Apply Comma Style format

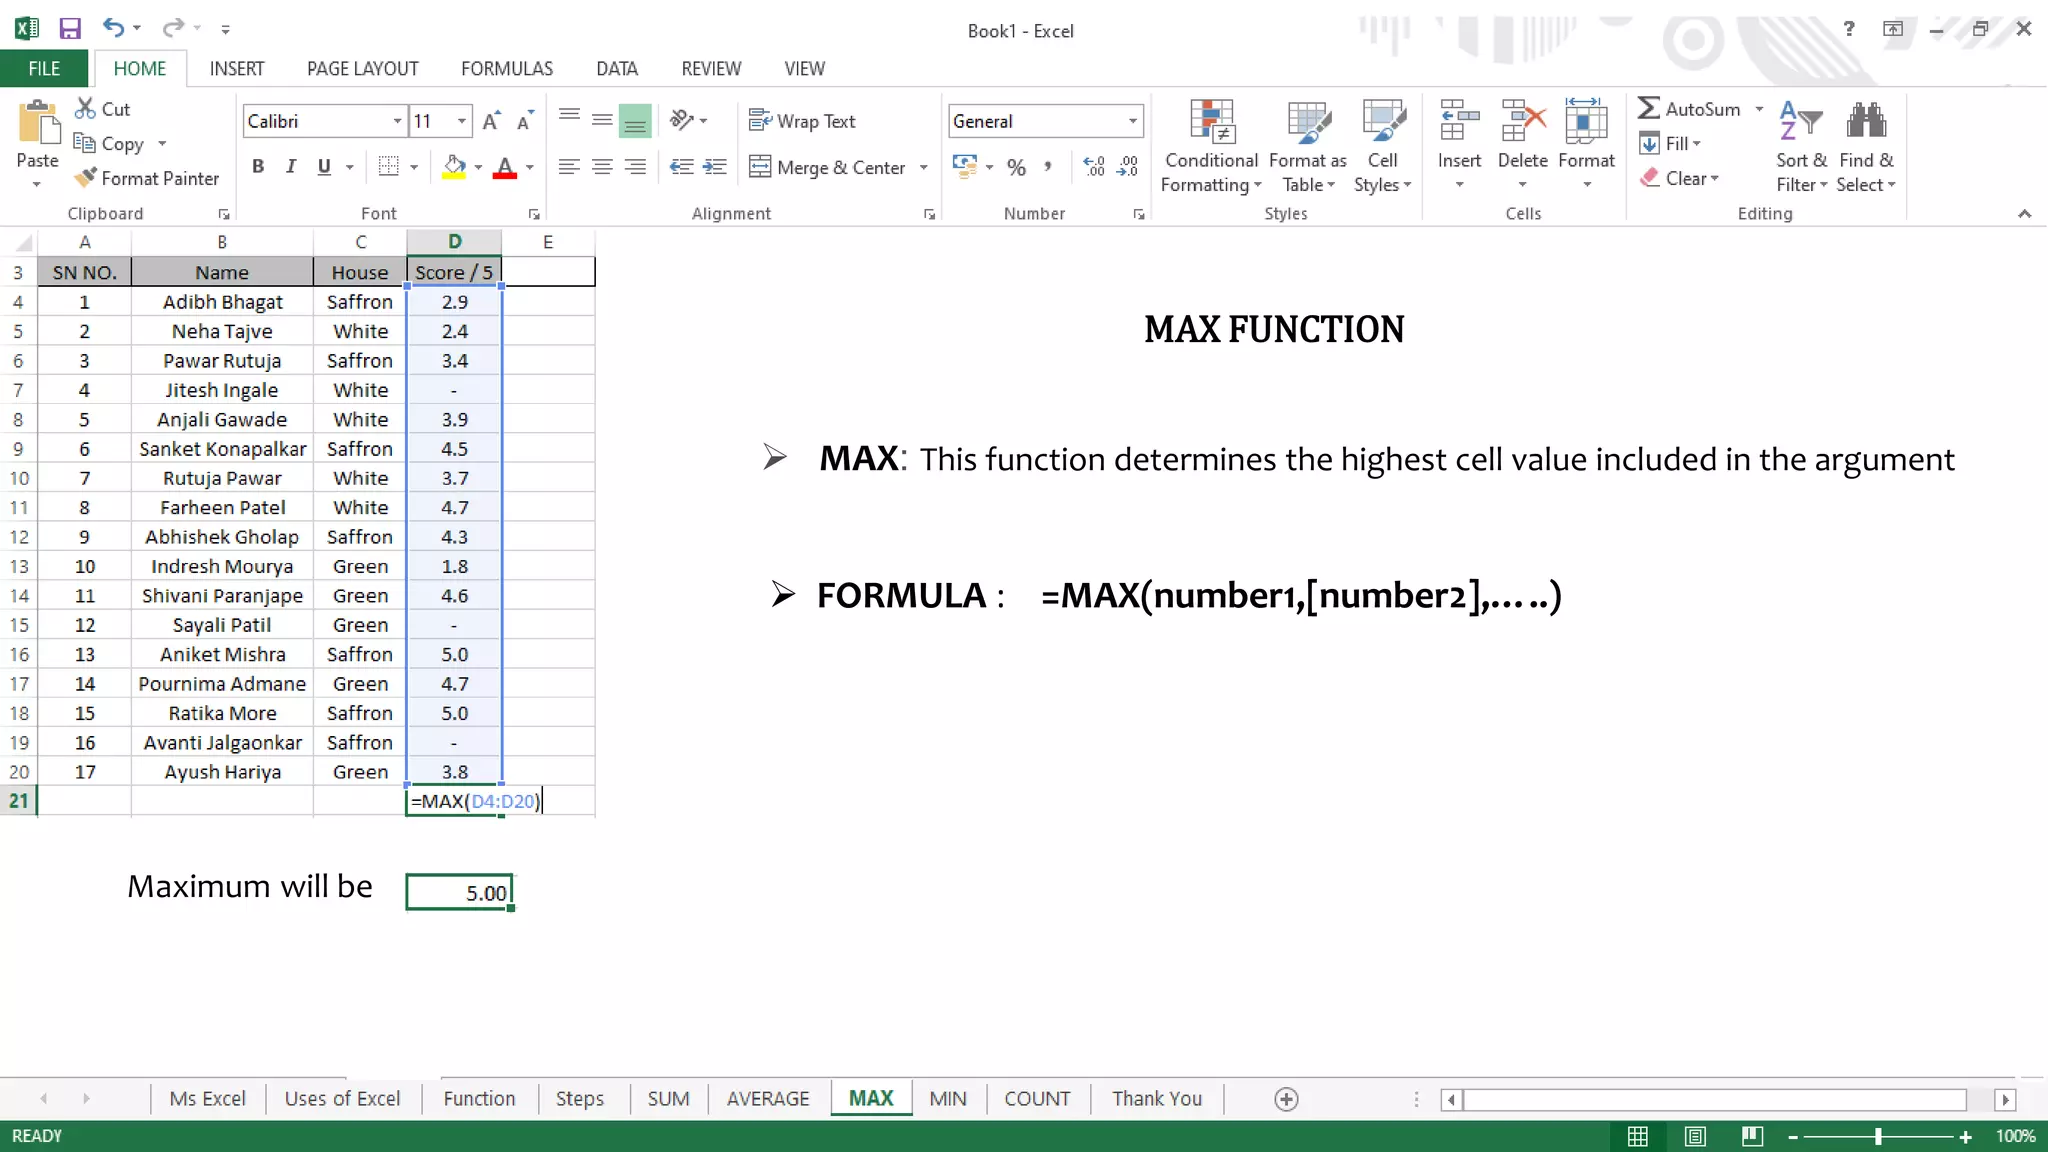click(x=1047, y=167)
